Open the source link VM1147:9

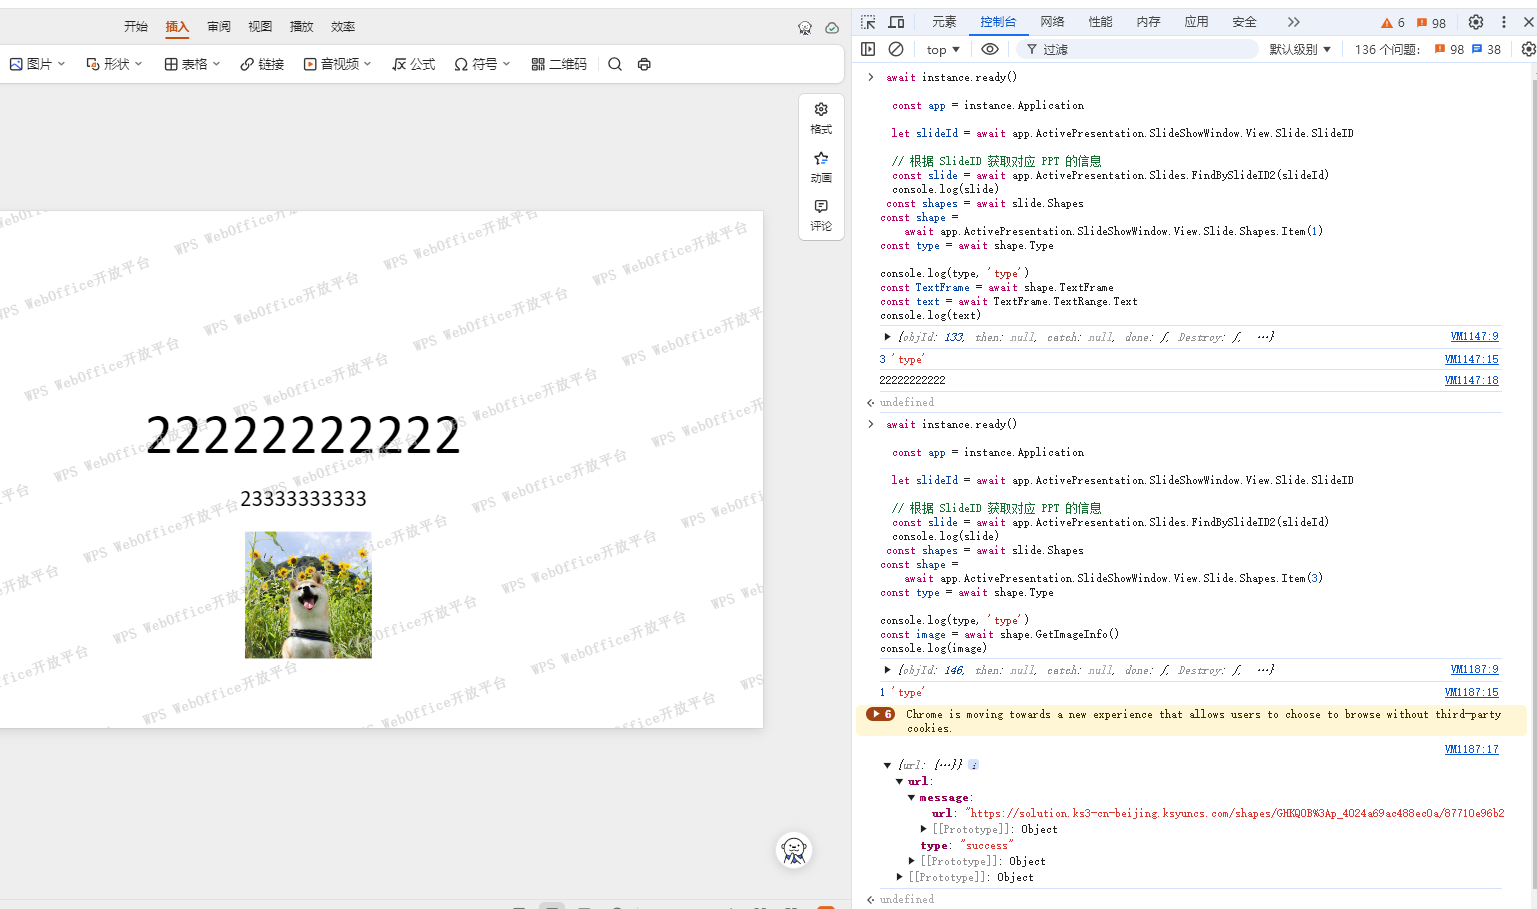tap(1474, 337)
